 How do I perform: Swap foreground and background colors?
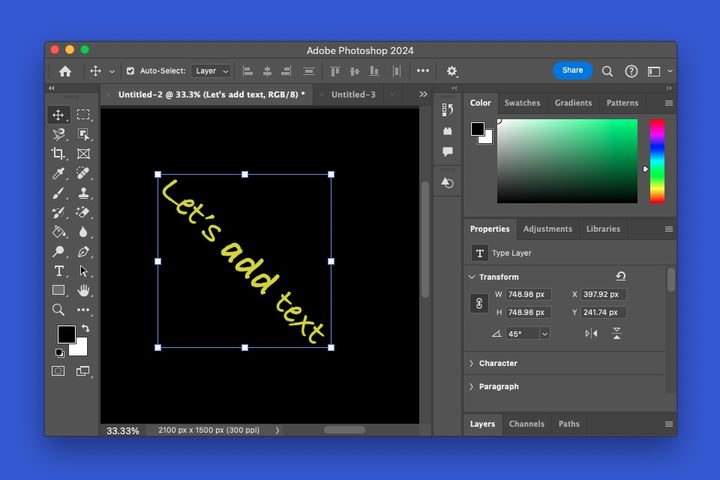click(85, 328)
